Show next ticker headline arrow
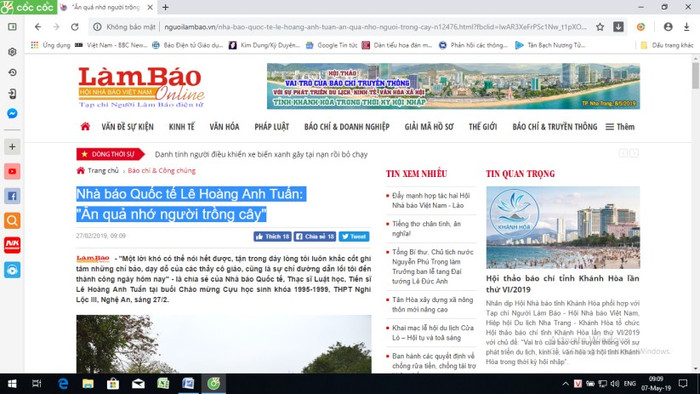The image size is (700, 394). (x=634, y=153)
